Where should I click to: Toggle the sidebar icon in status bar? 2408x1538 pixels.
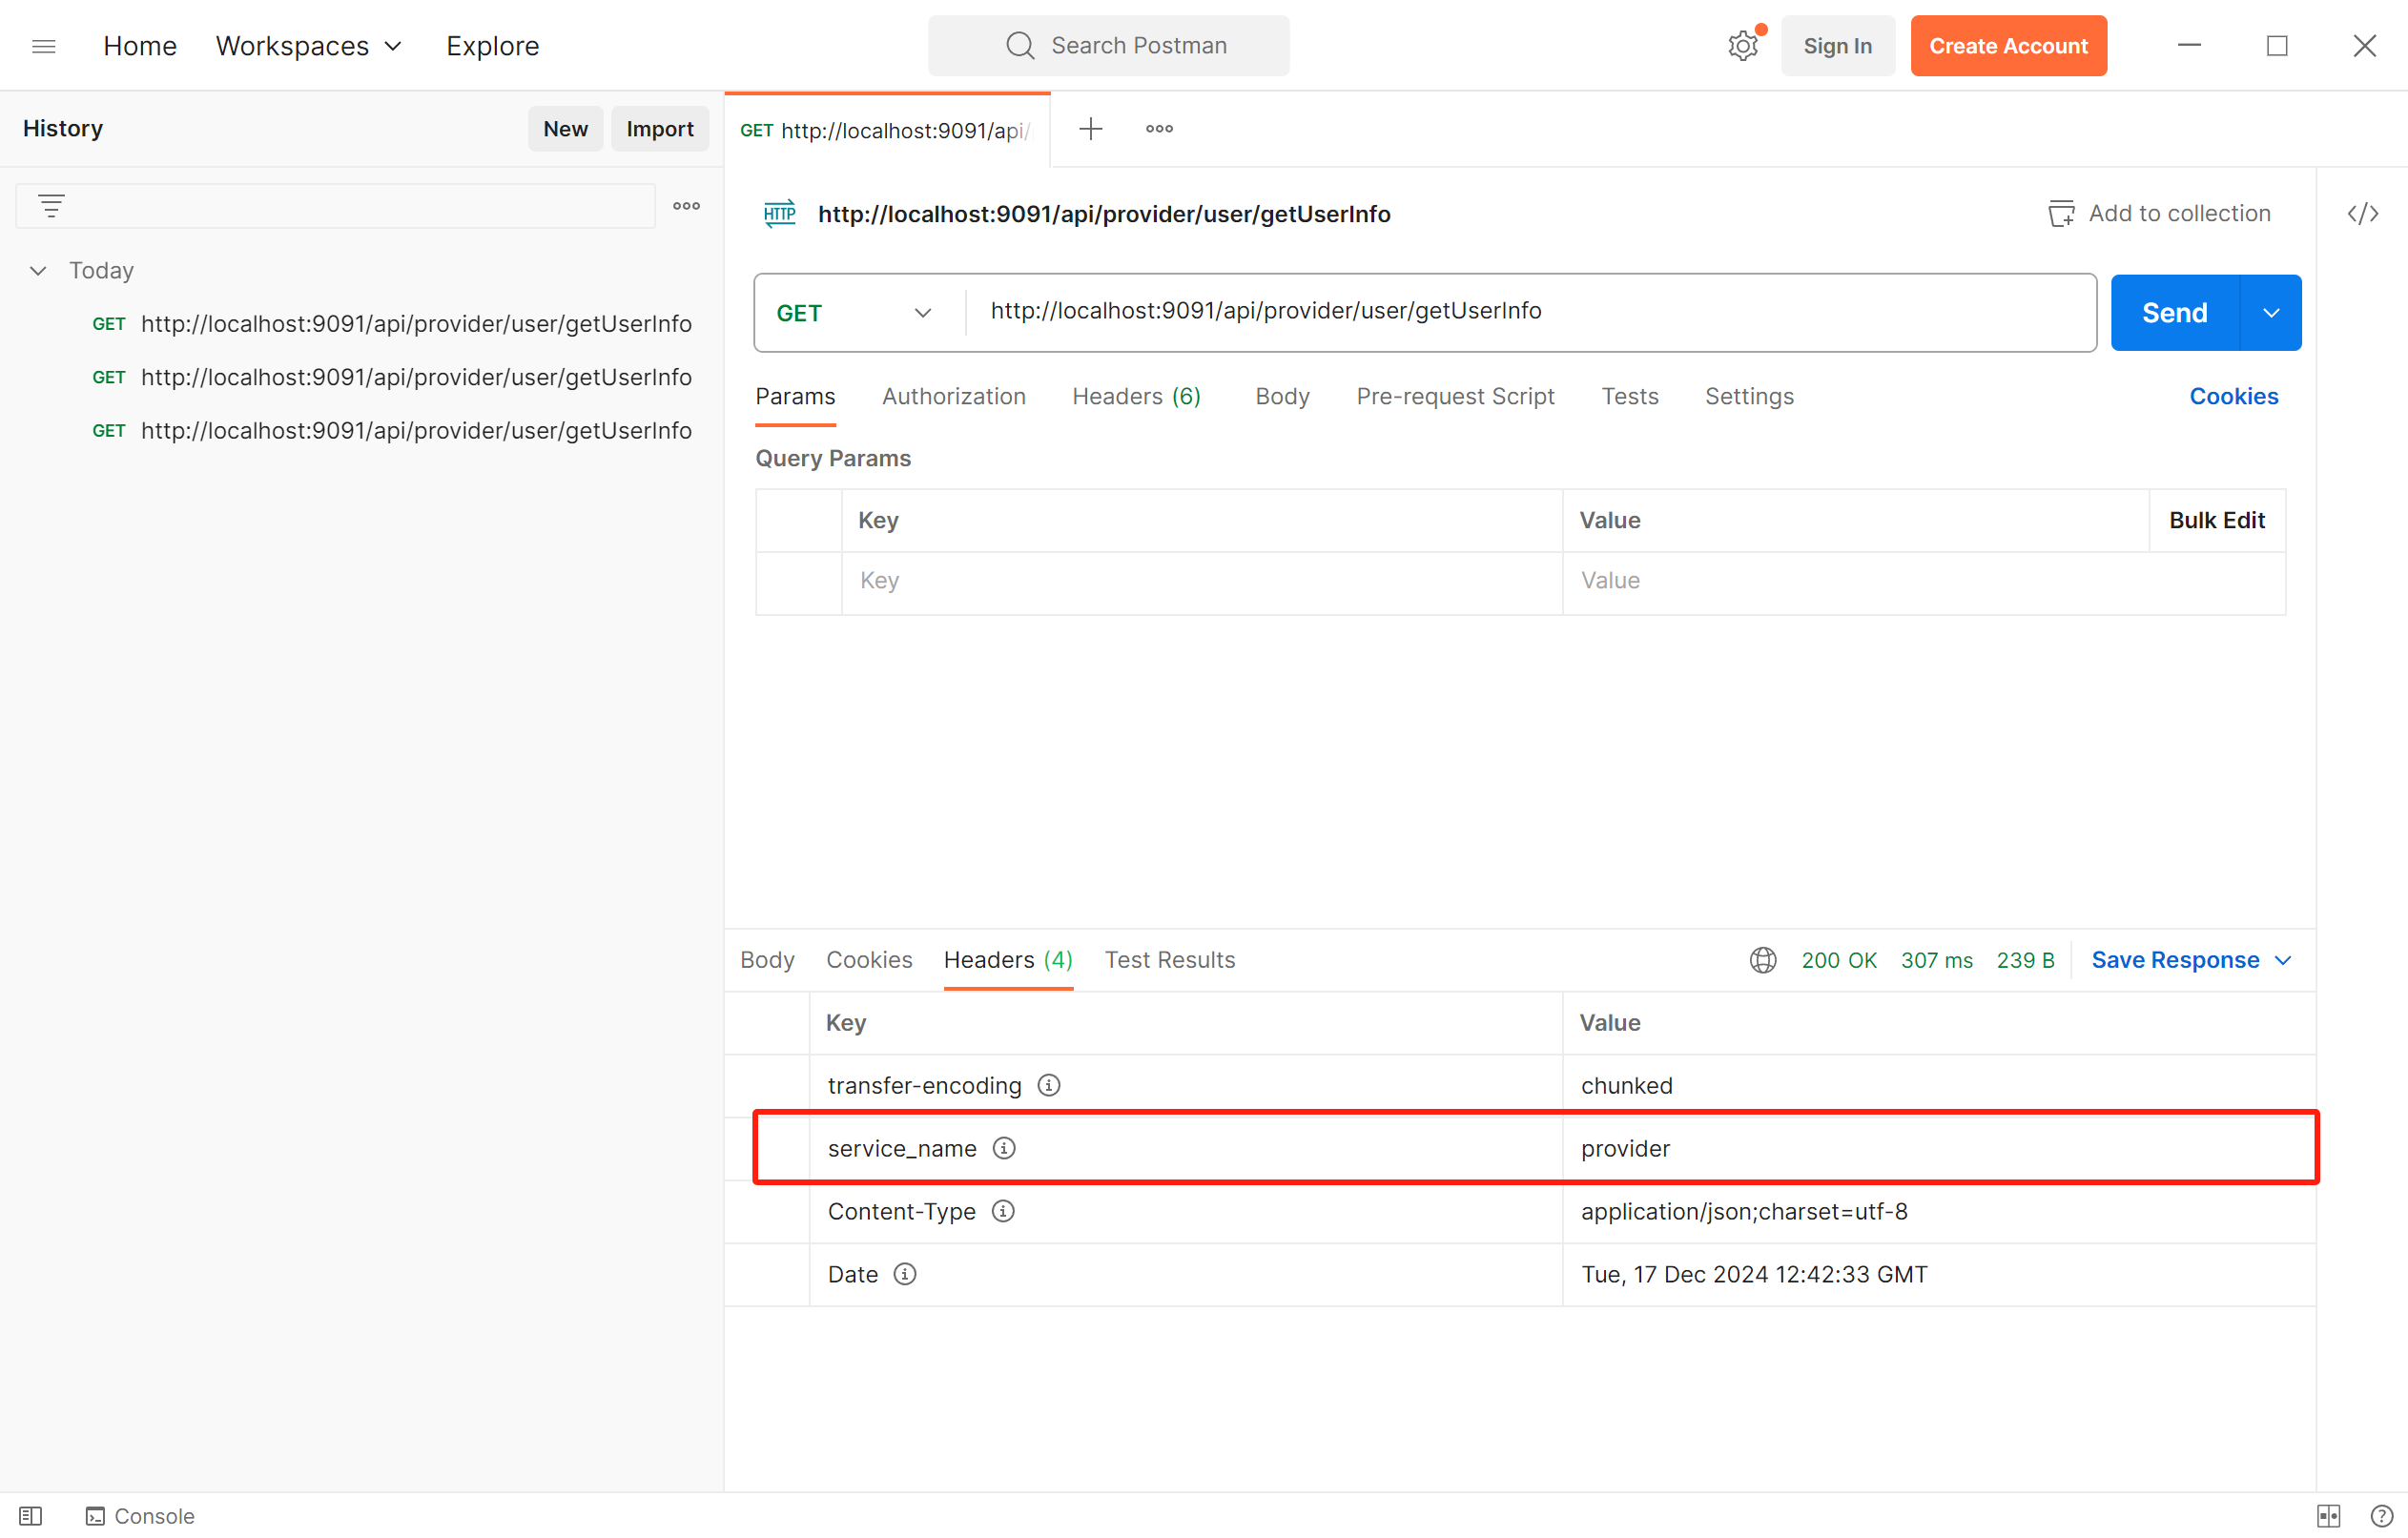pos(30,1516)
